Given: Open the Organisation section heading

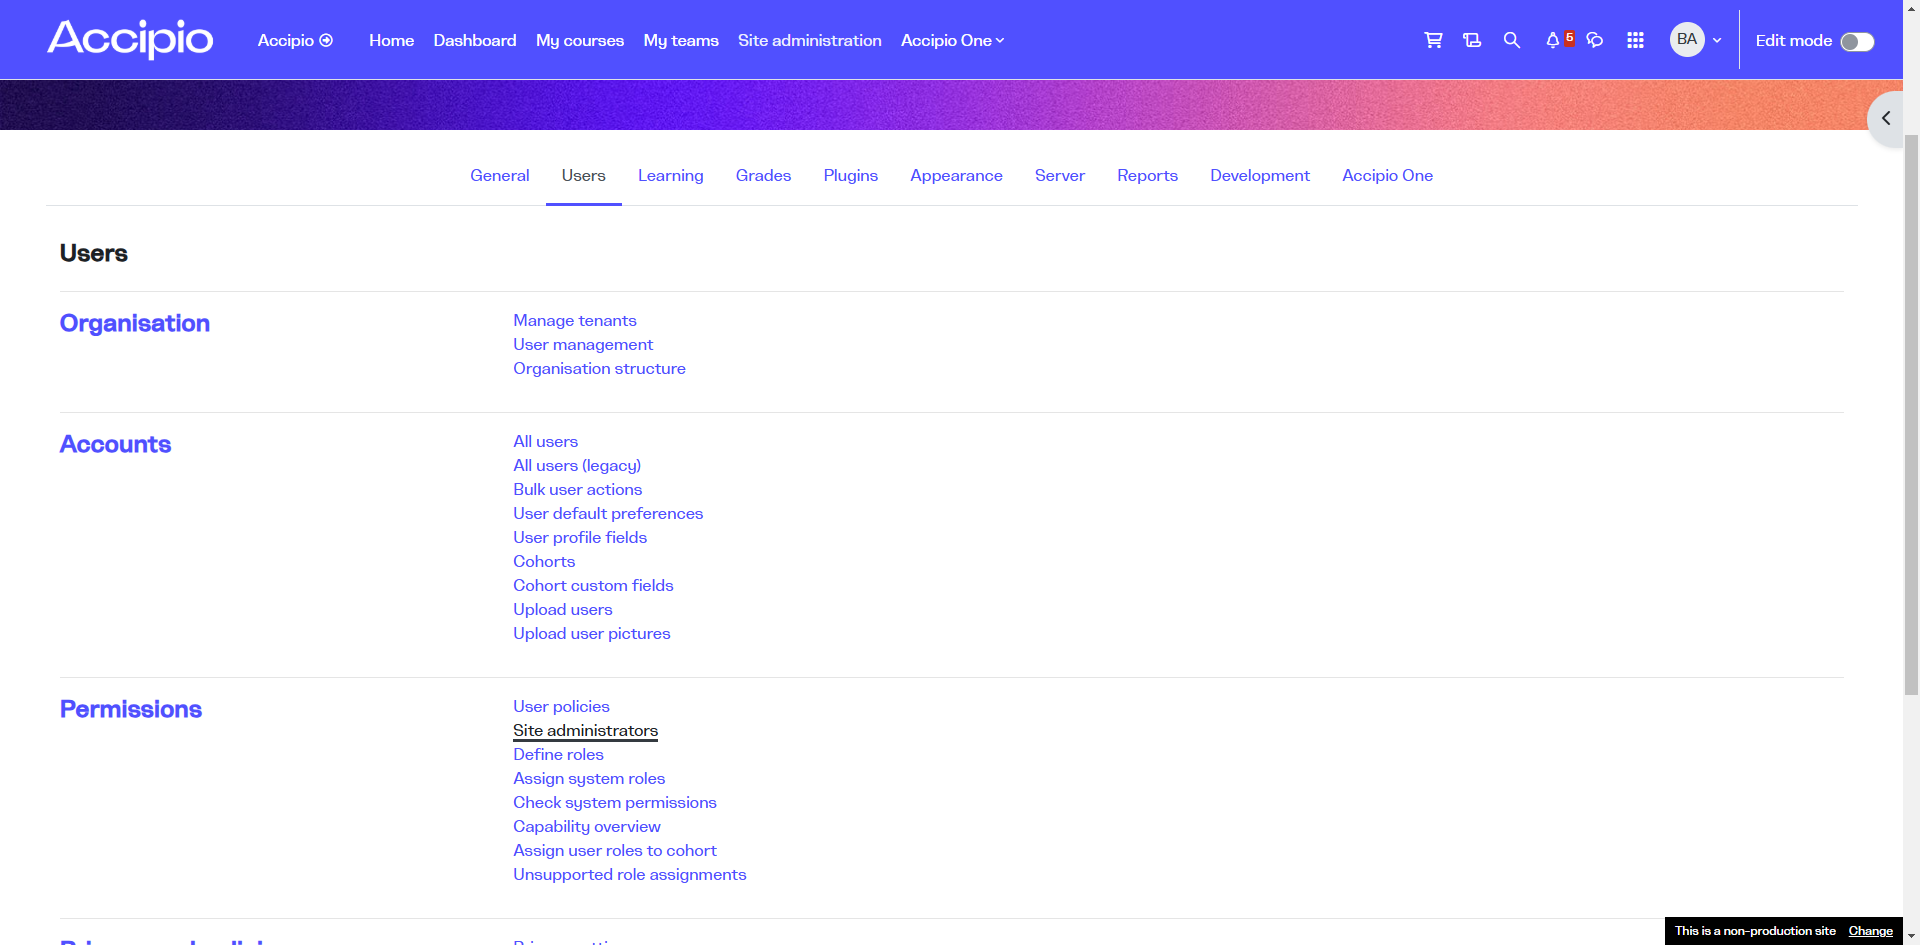Looking at the screenshot, I should click(x=135, y=323).
